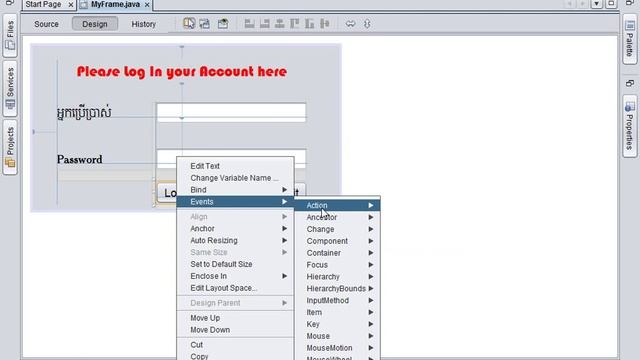Choose Move Up in context menu
This screenshot has height=360, width=640.
tap(235, 318)
